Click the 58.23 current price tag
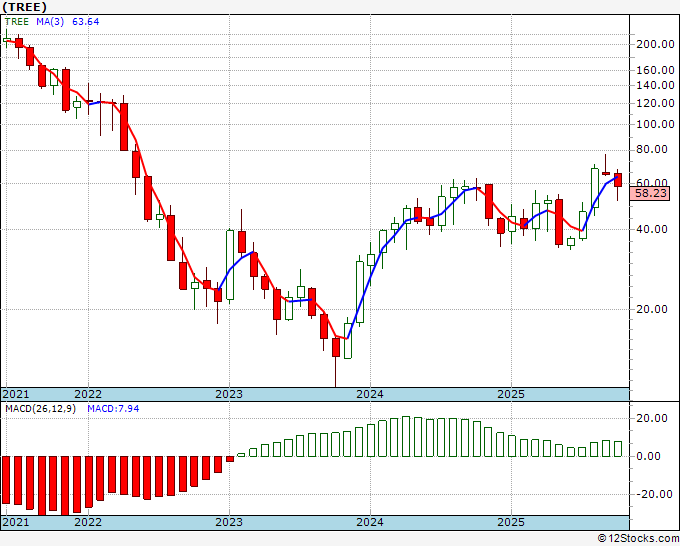 pyautogui.click(x=650, y=193)
